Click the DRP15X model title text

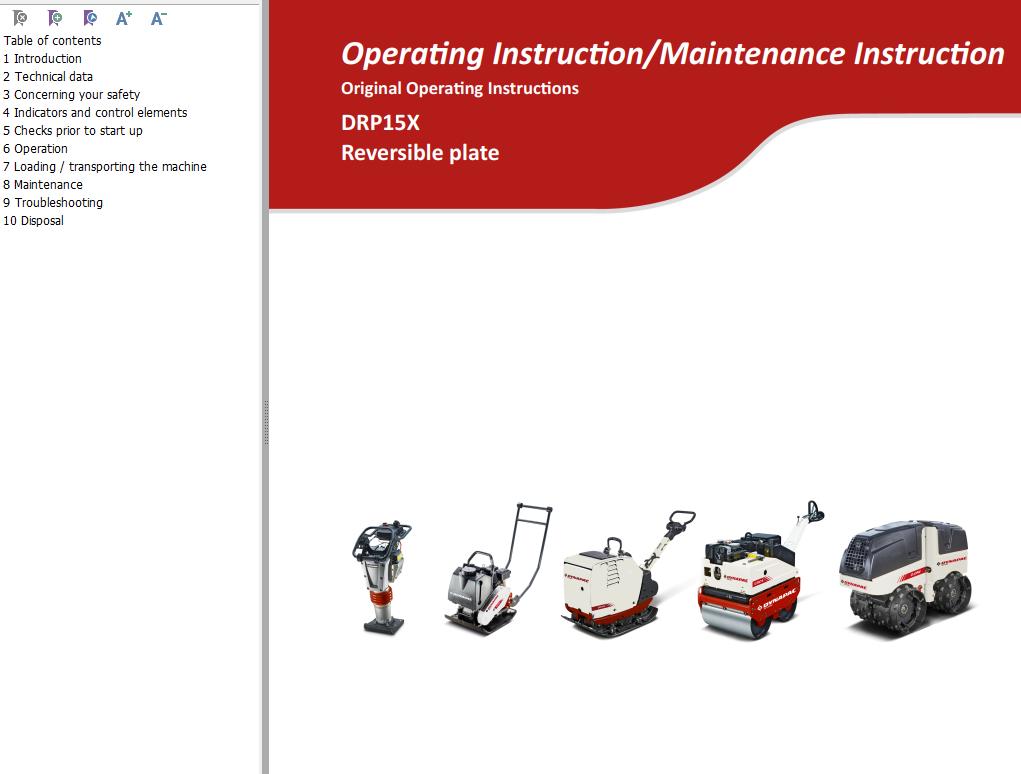tap(380, 122)
